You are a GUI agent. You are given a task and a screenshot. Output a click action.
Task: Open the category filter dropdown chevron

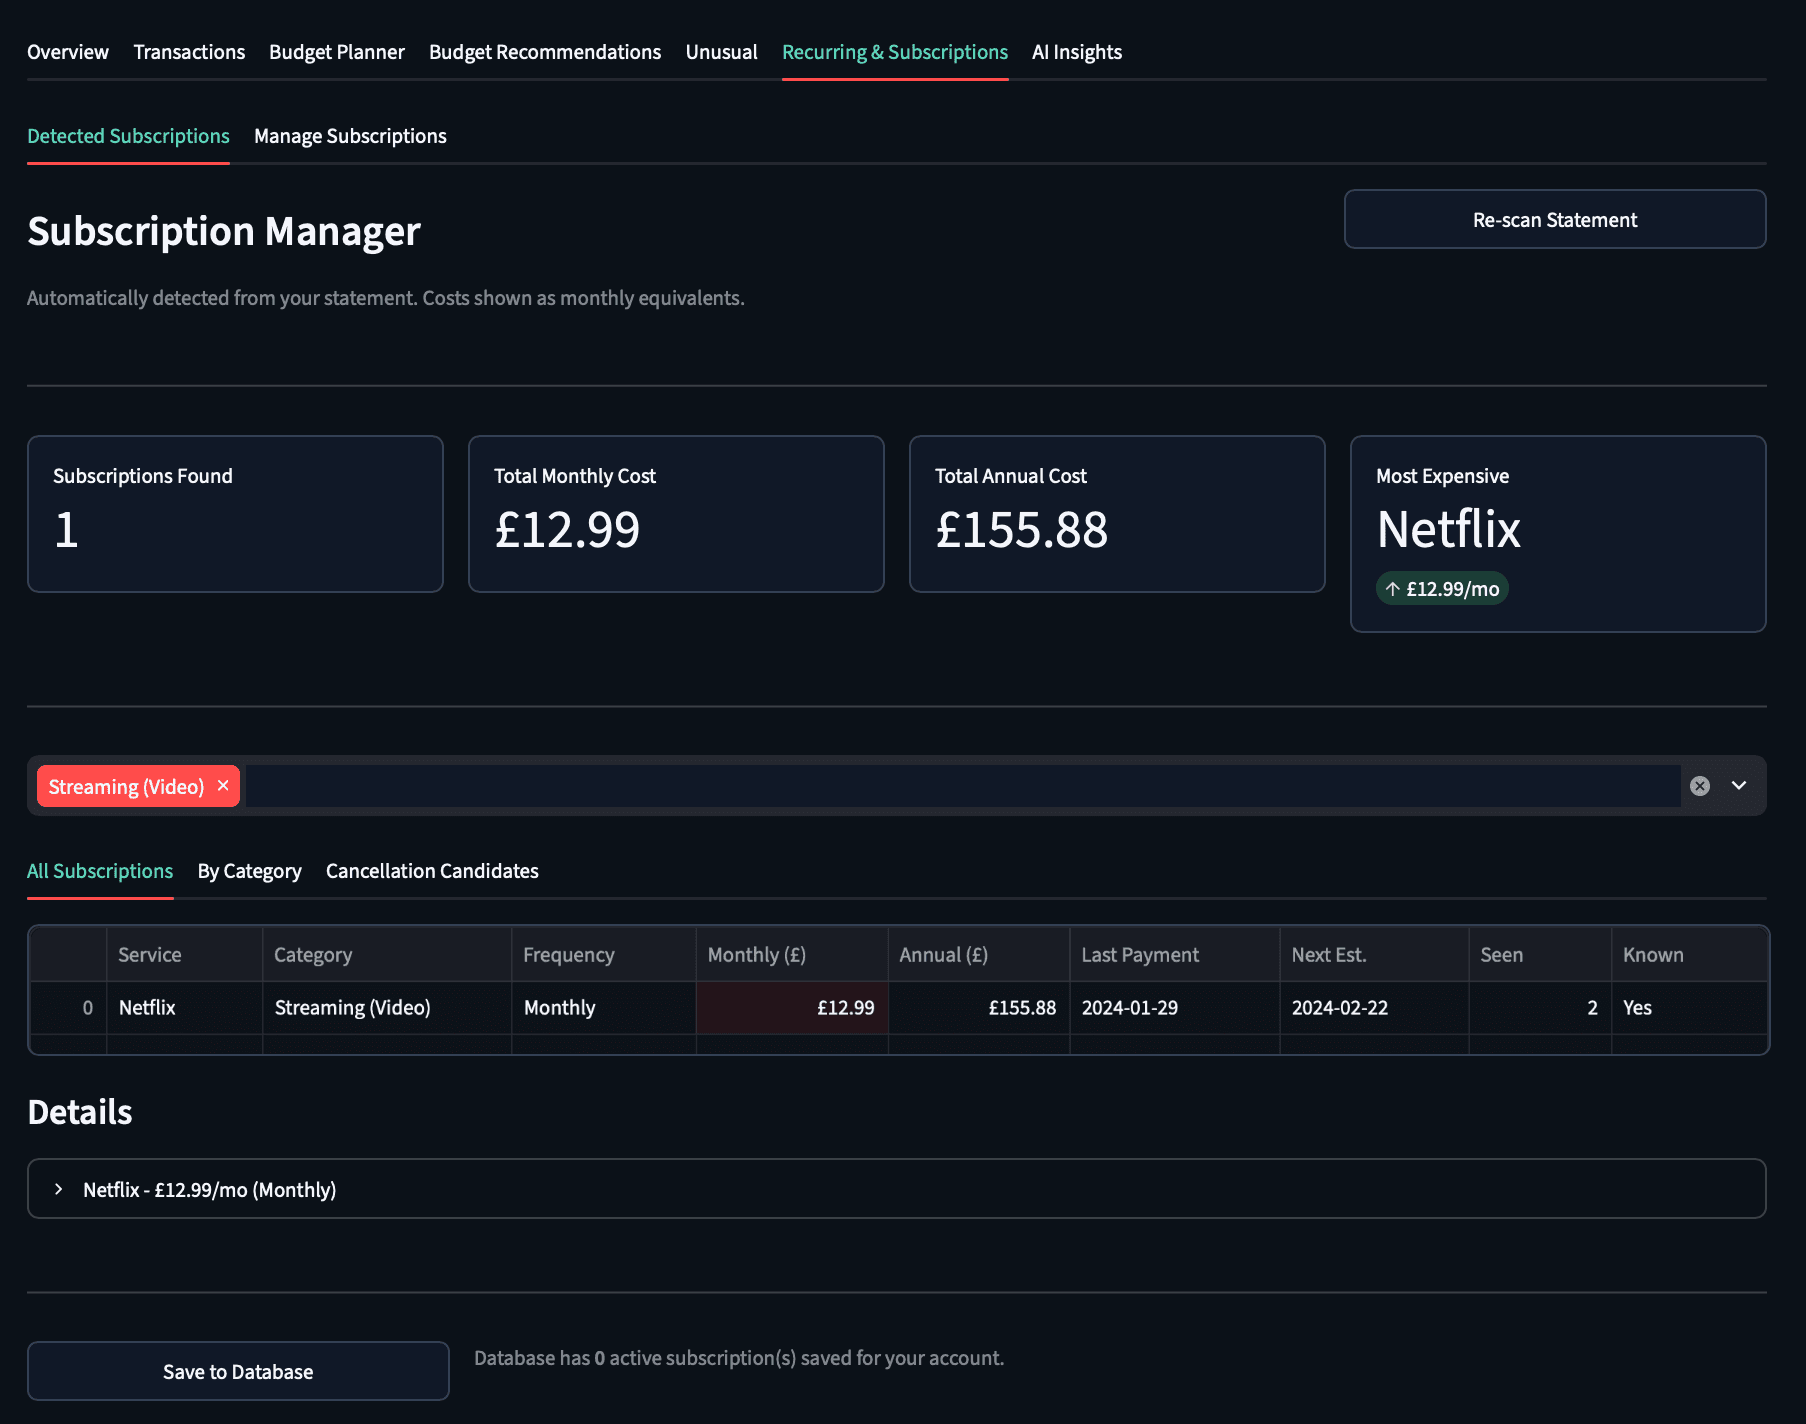(x=1739, y=786)
